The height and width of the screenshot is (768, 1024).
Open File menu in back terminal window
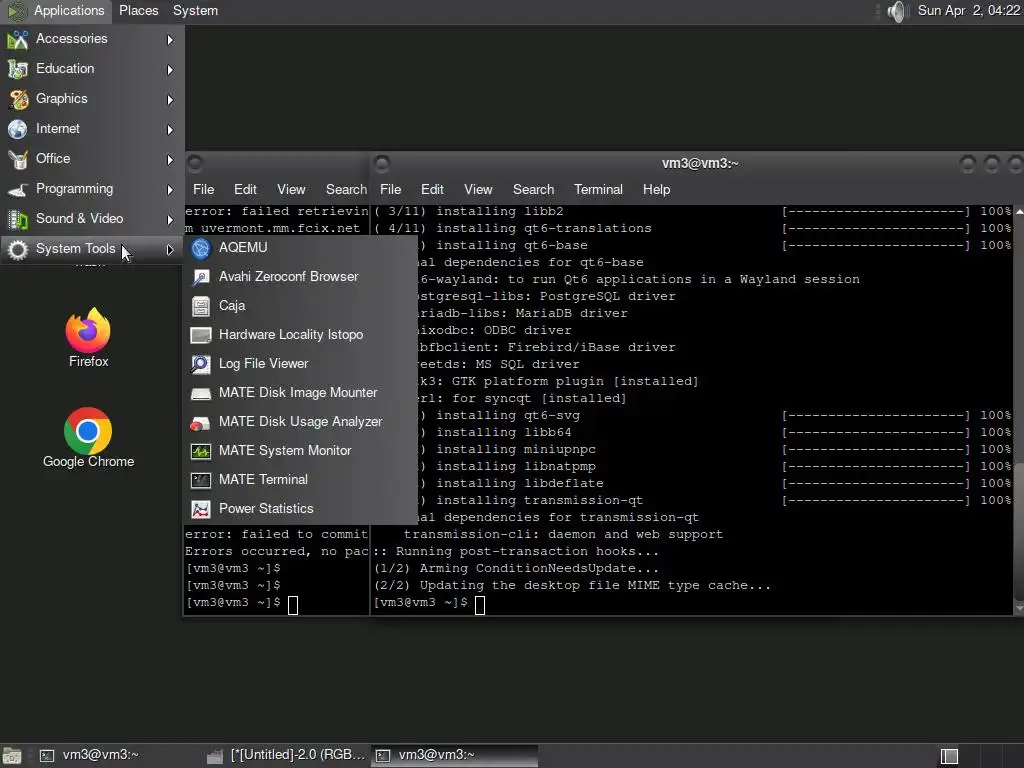pos(204,189)
